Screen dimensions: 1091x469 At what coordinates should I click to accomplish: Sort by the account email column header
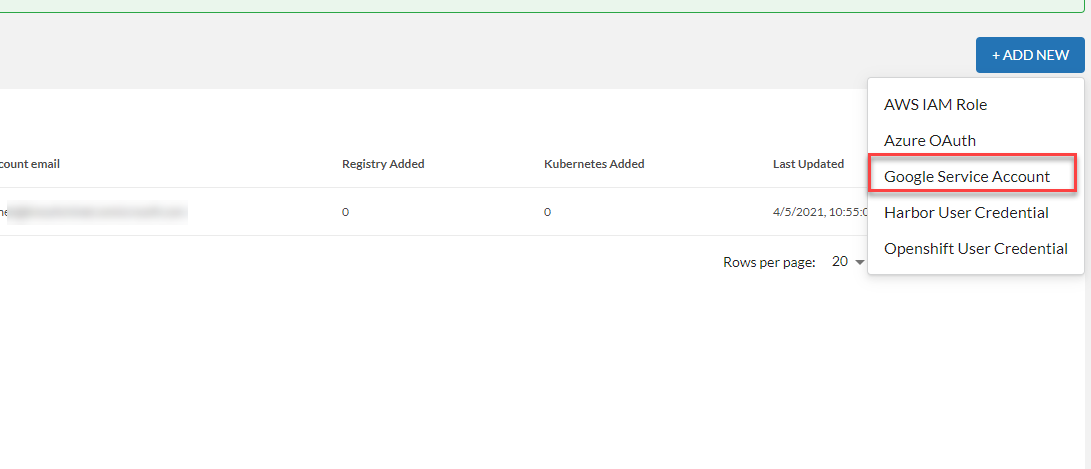pos(30,164)
